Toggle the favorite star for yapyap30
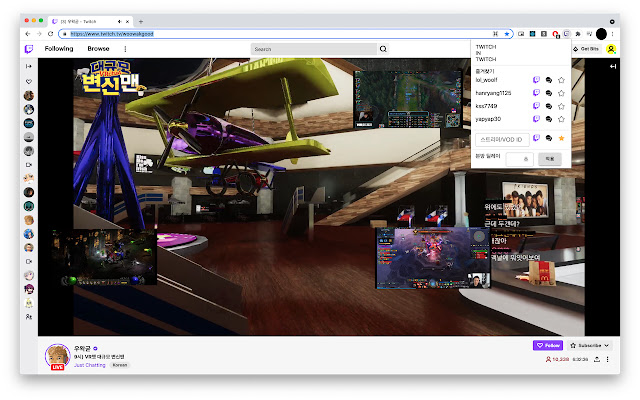 pyautogui.click(x=561, y=119)
